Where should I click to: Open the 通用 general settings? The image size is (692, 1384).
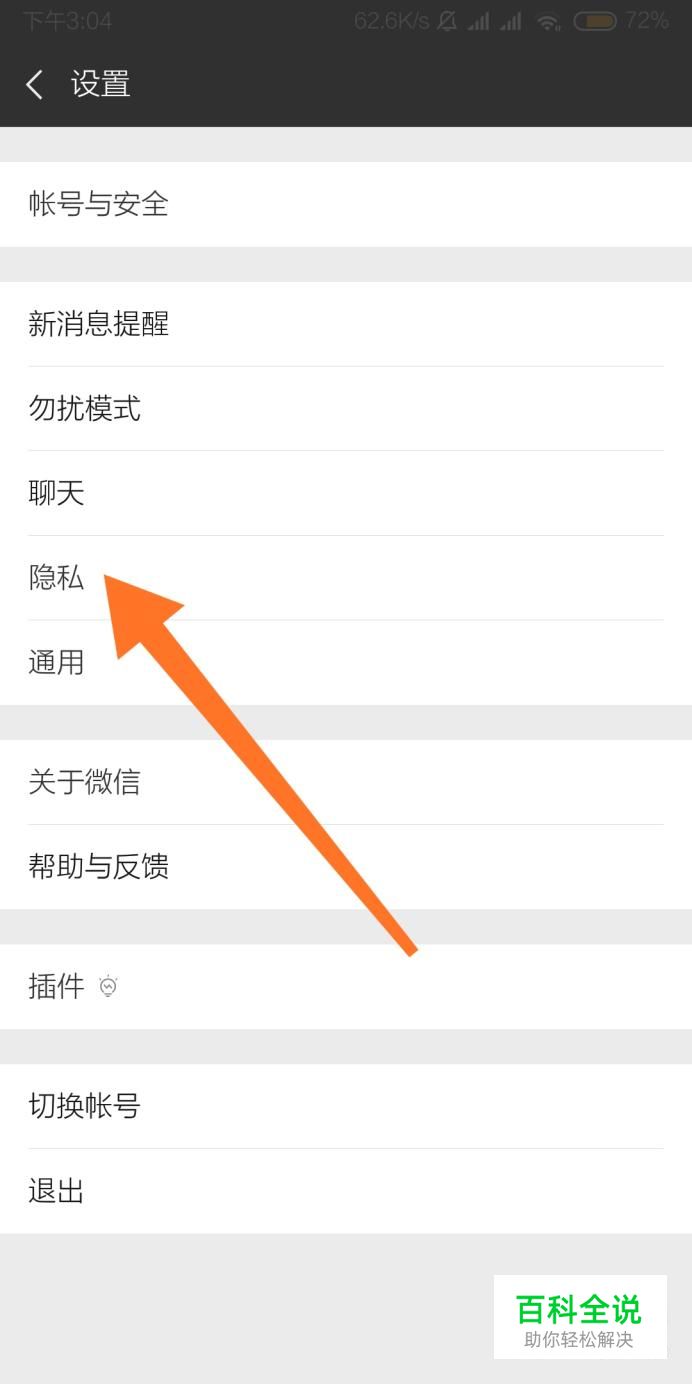click(346, 662)
